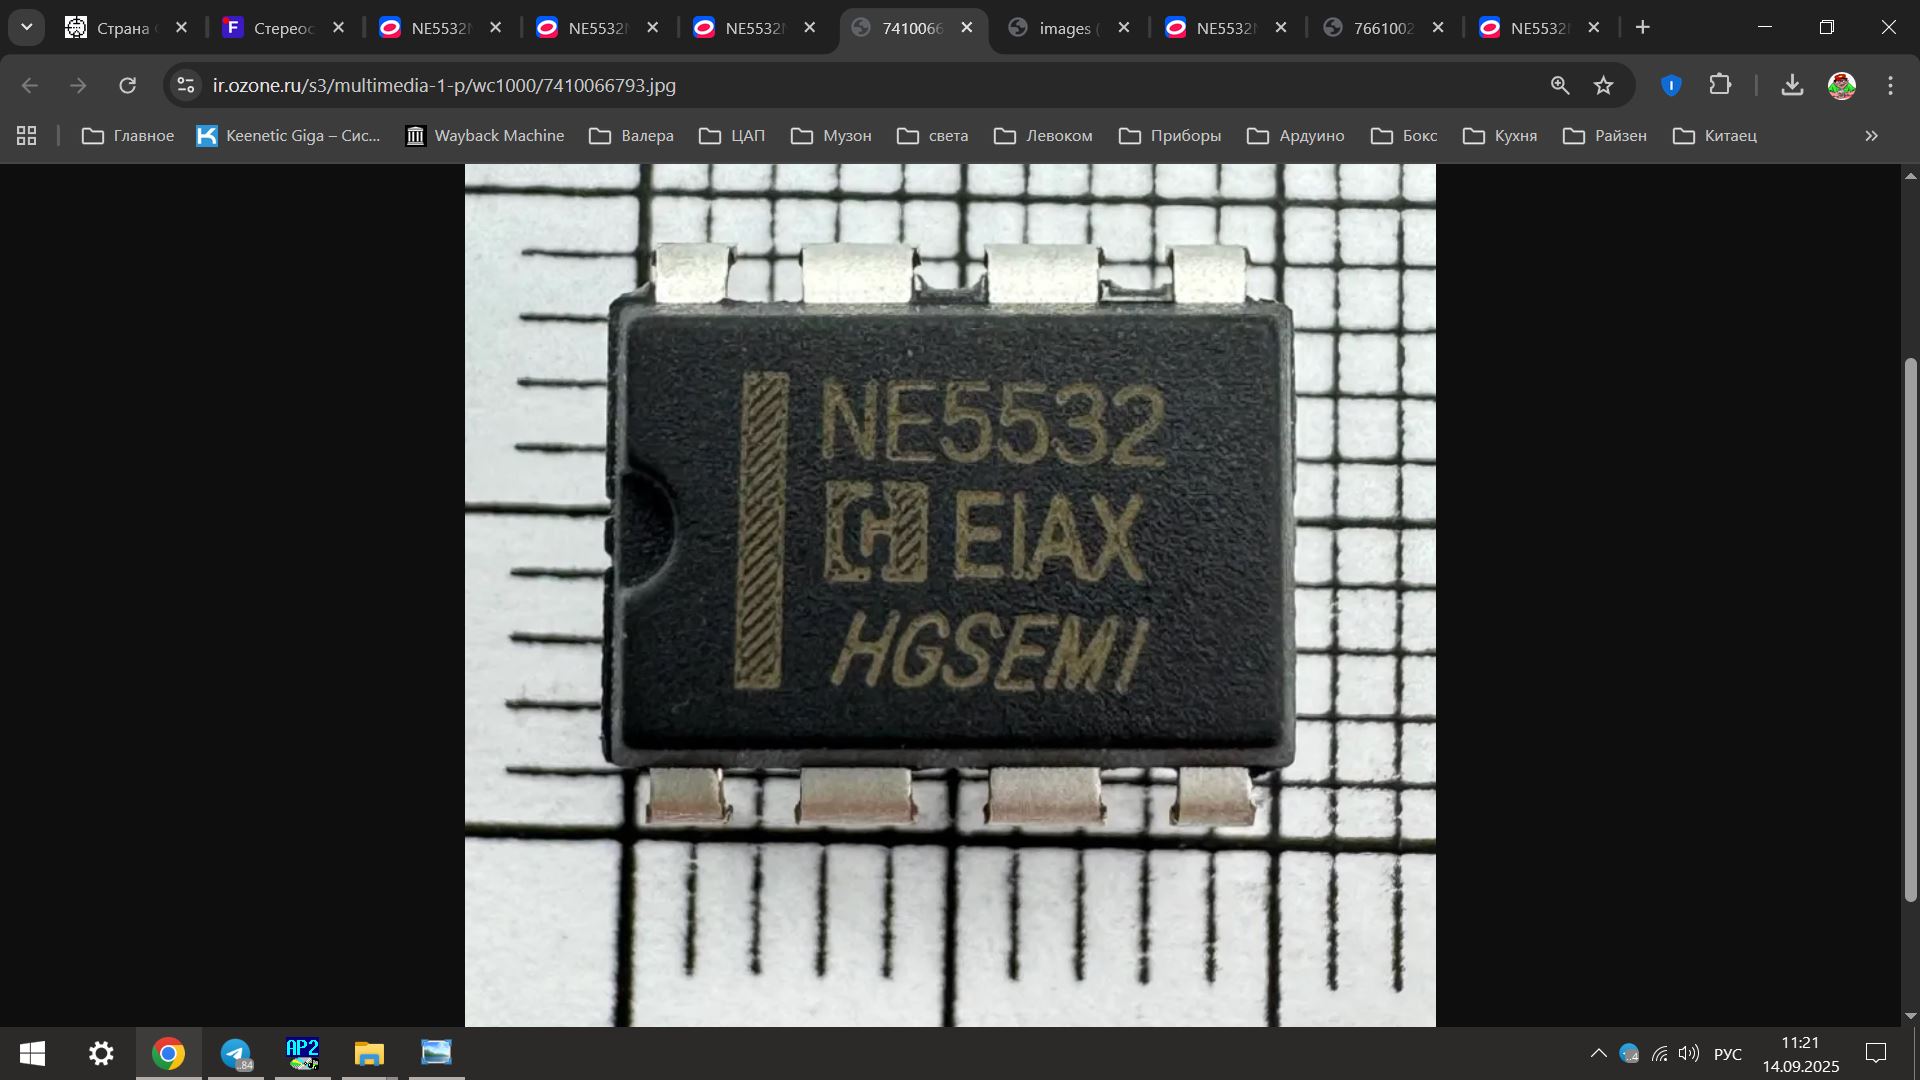Open the site information icon in address bar
This screenshot has height=1080, width=1920.
[186, 86]
